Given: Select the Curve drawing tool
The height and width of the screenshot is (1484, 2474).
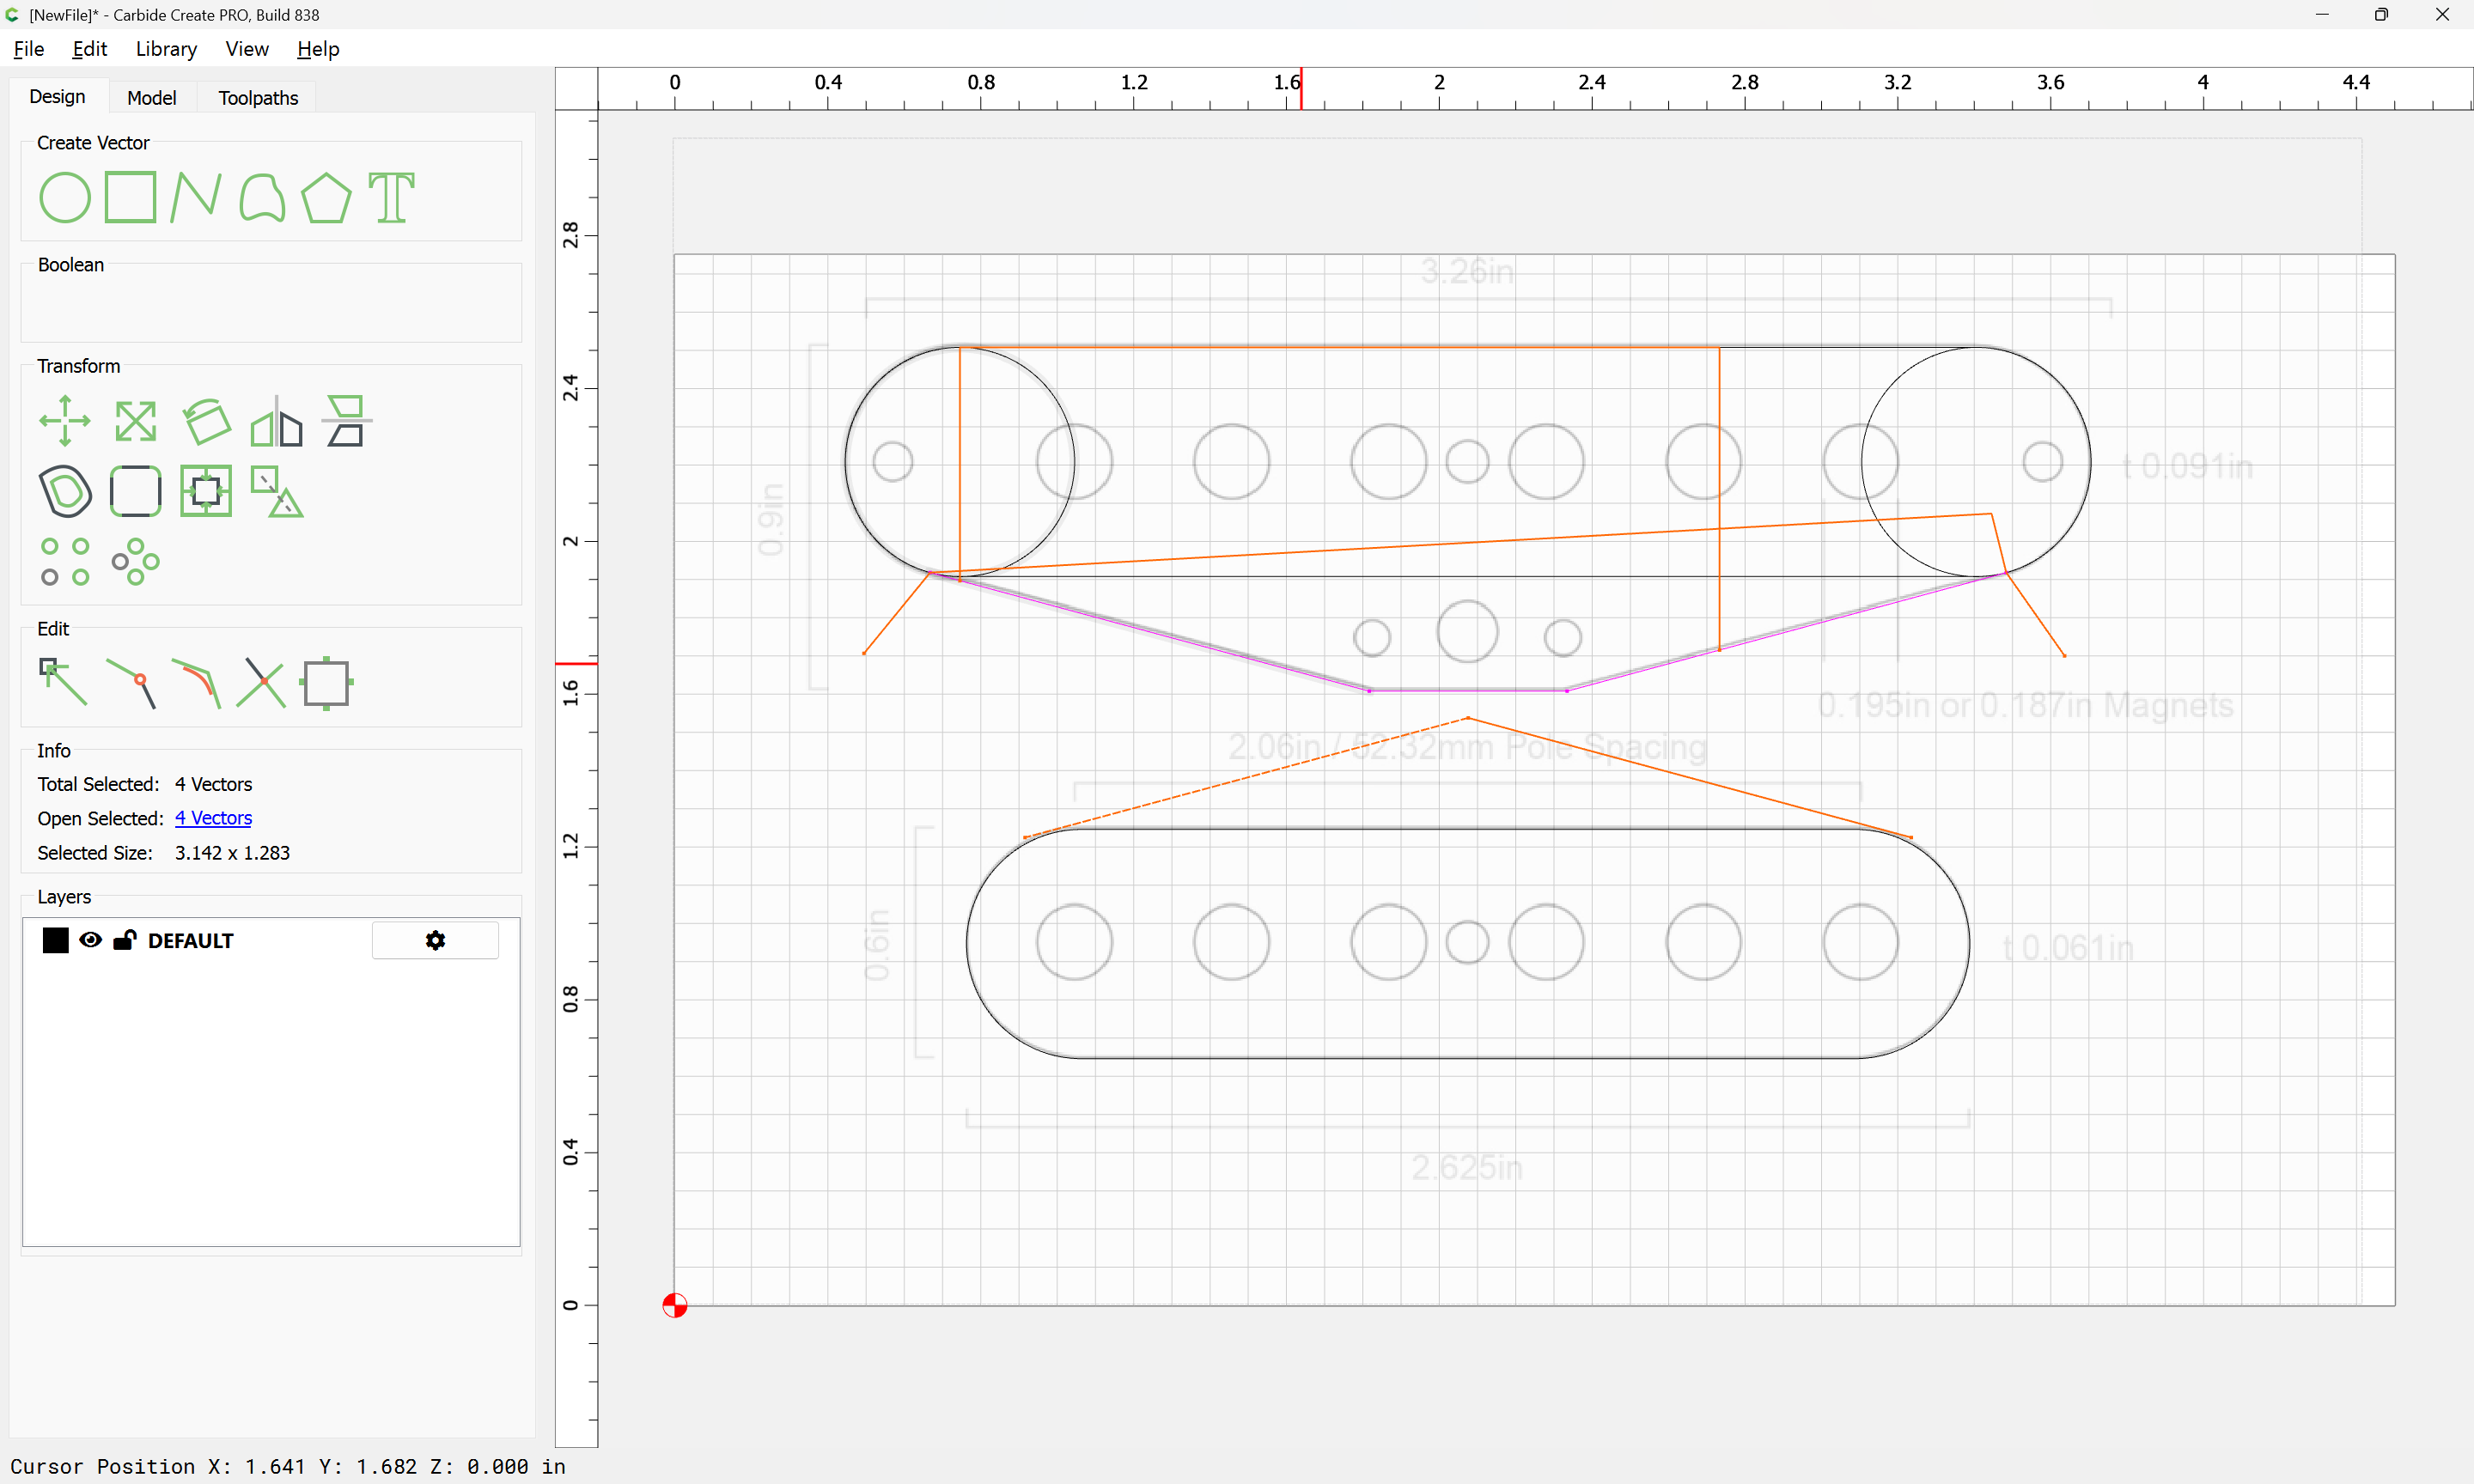Looking at the screenshot, I should click(x=262, y=197).
